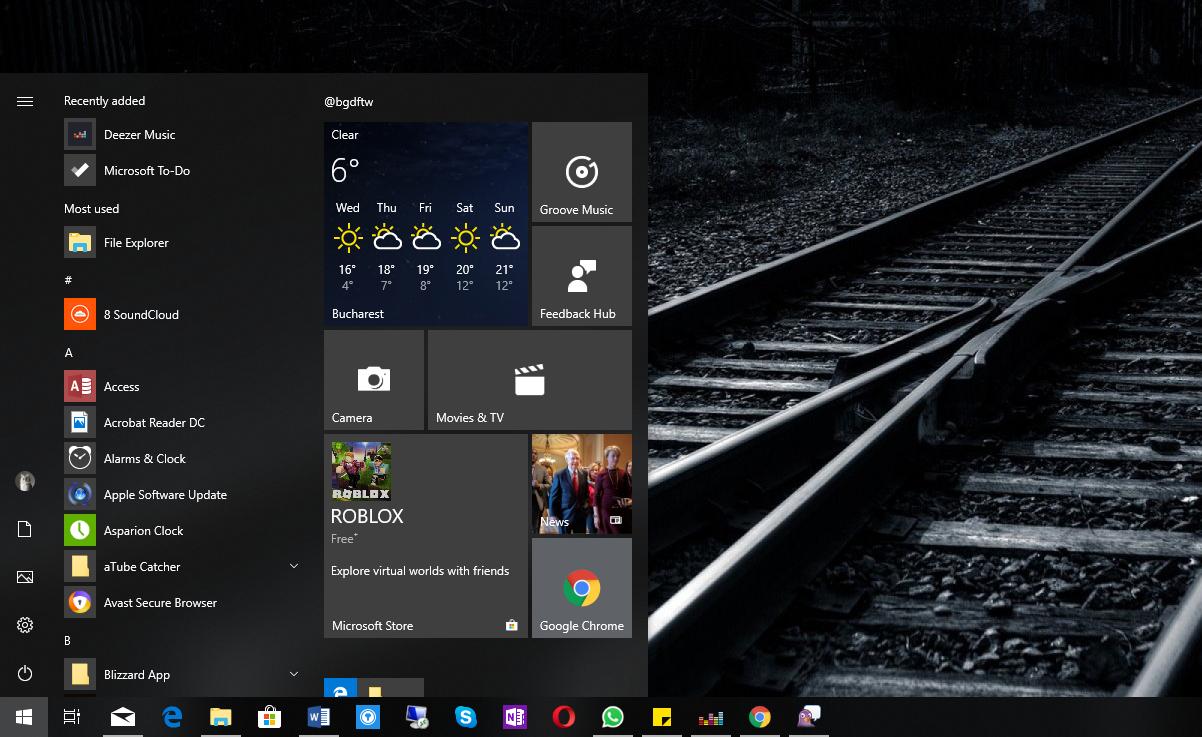Select the Recently added heading

pos(105,101)
